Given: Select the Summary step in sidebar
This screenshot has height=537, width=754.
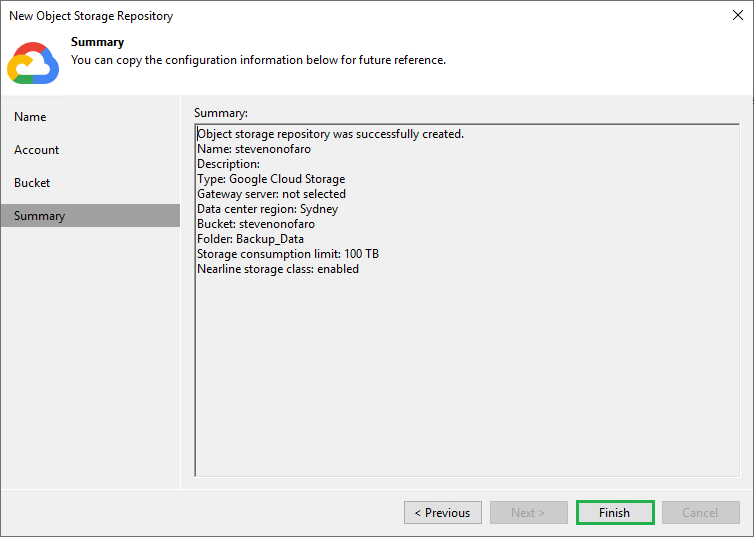Looking at the screenshot, I should (40, 216).
